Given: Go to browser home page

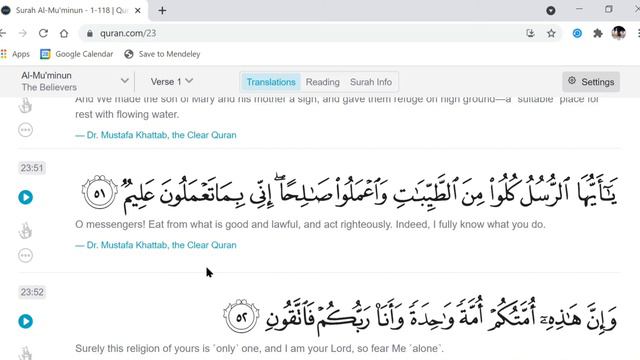Looking at the screenshot, I should click(64, 33).
